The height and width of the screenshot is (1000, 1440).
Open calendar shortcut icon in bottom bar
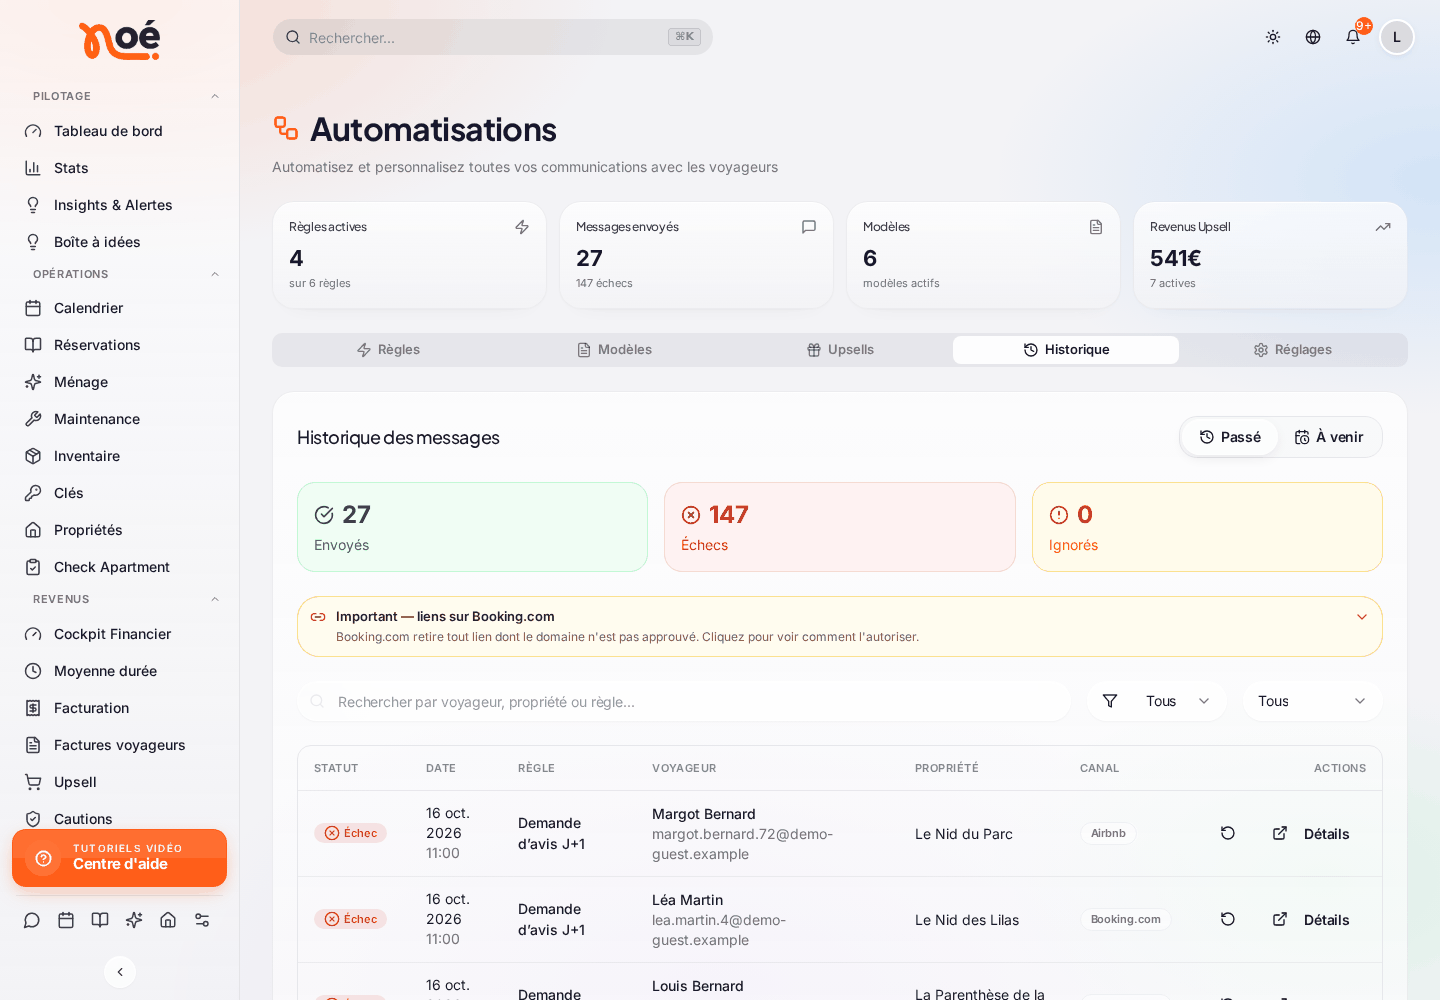pyautogui.click(x=66, y=920)
